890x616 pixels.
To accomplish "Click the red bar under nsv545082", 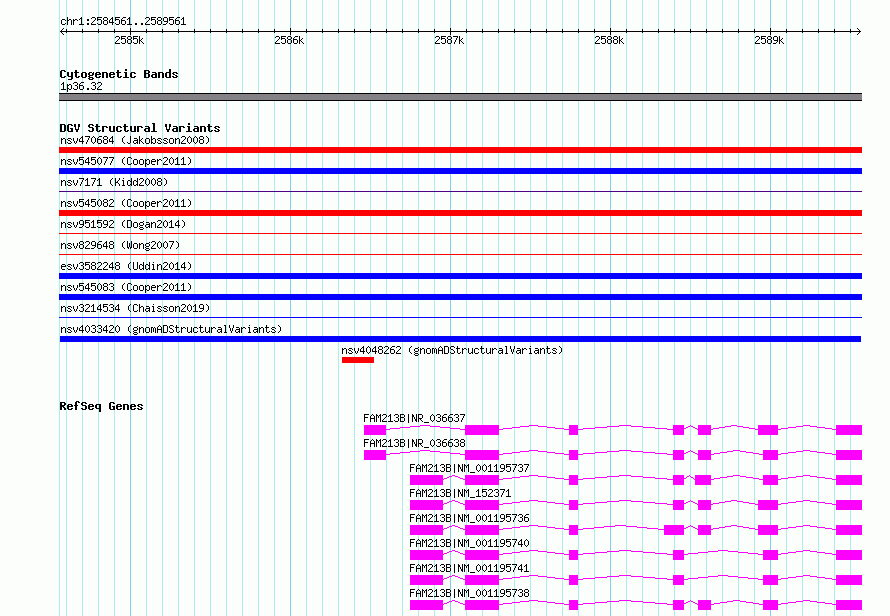I will pos(460,213).
